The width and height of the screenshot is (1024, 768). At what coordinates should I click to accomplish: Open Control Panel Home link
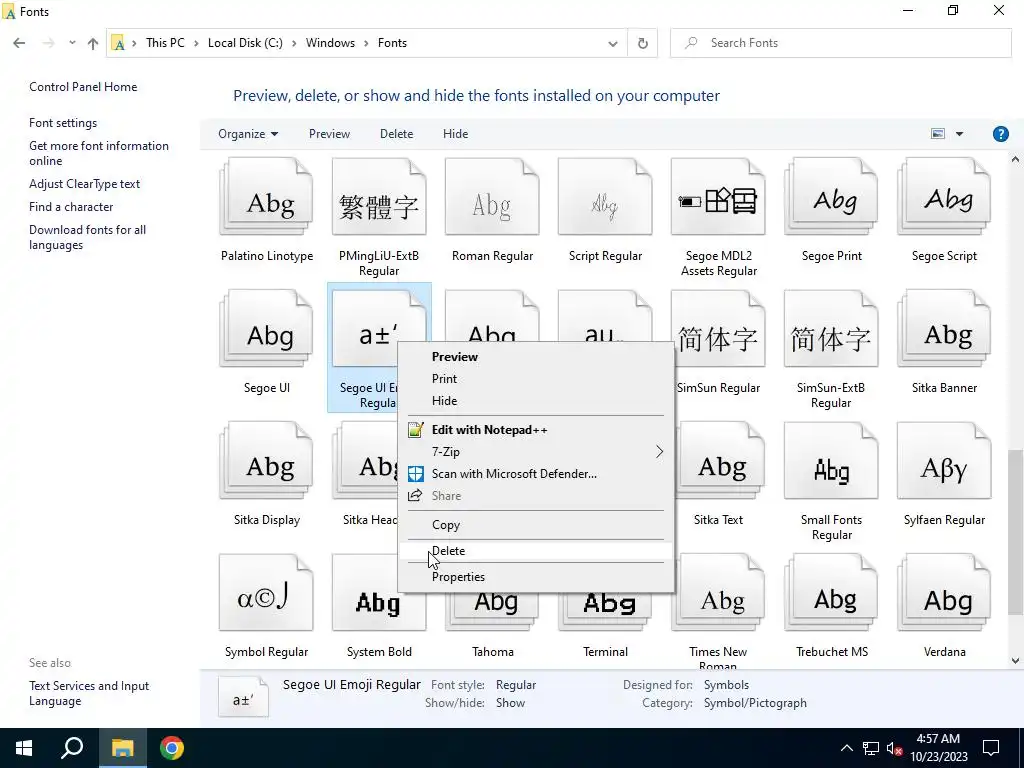(x=83, y=87)
